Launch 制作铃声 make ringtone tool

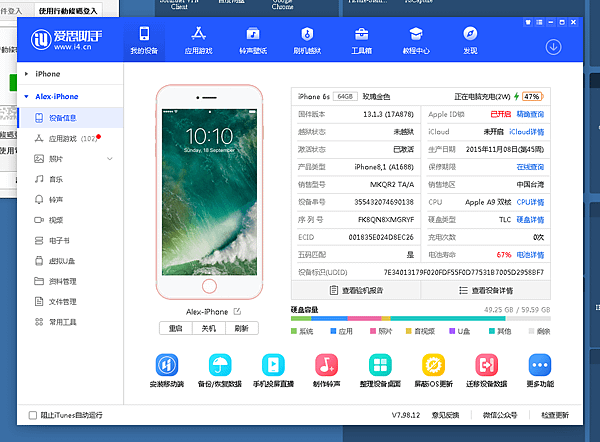pyautogui.click(x=326, y=370)
